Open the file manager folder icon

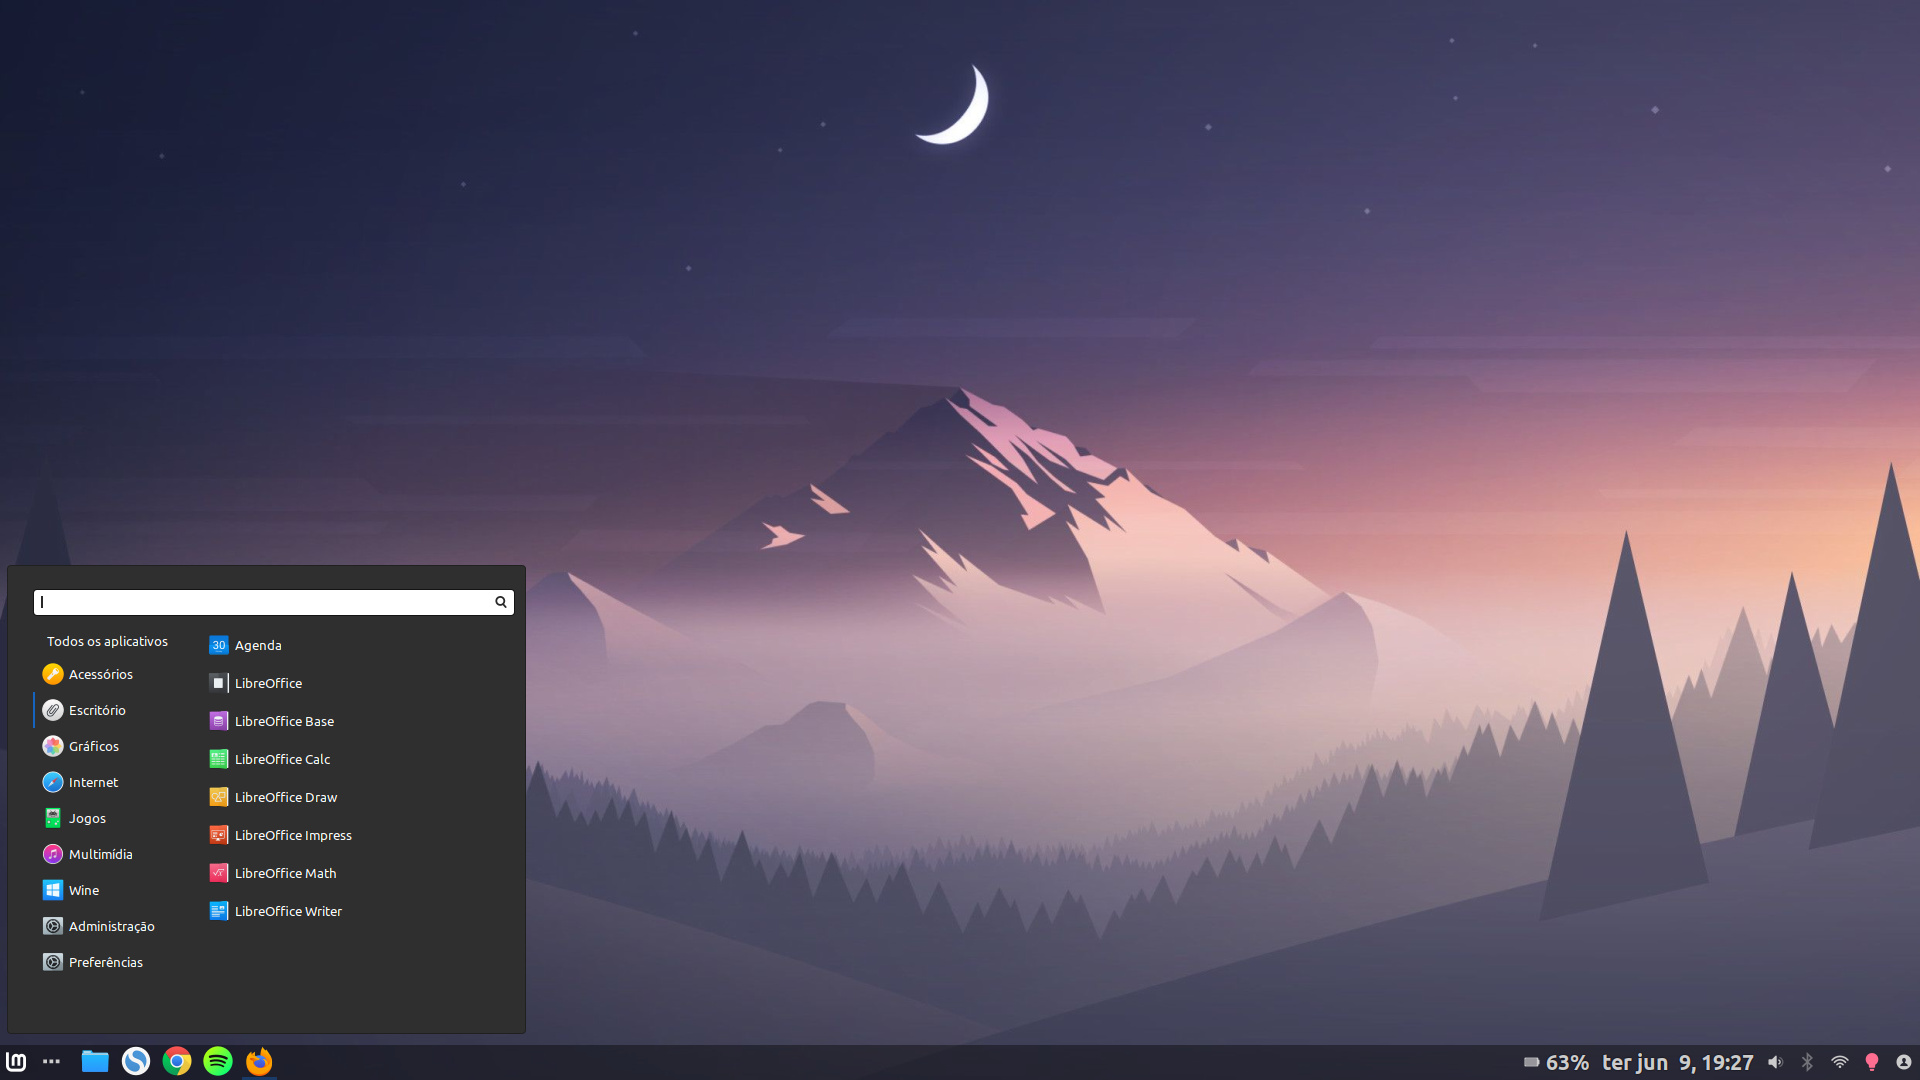[x=95, y=1061]
